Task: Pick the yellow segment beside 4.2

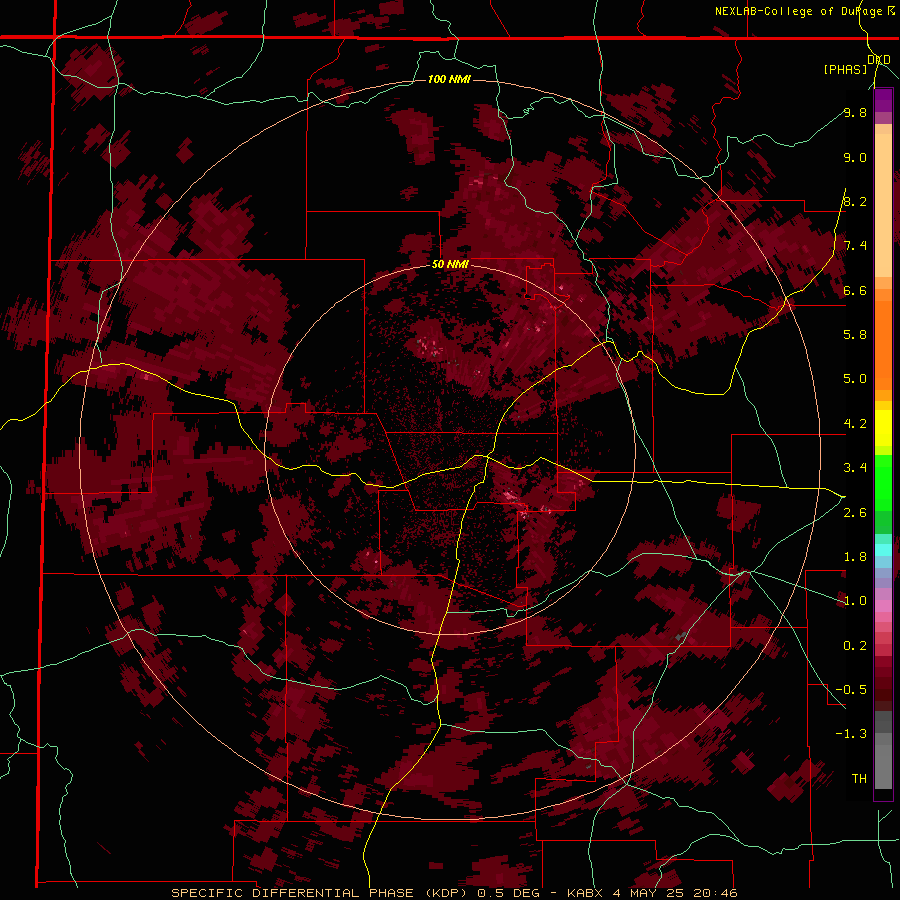Action: coord(883,428)
